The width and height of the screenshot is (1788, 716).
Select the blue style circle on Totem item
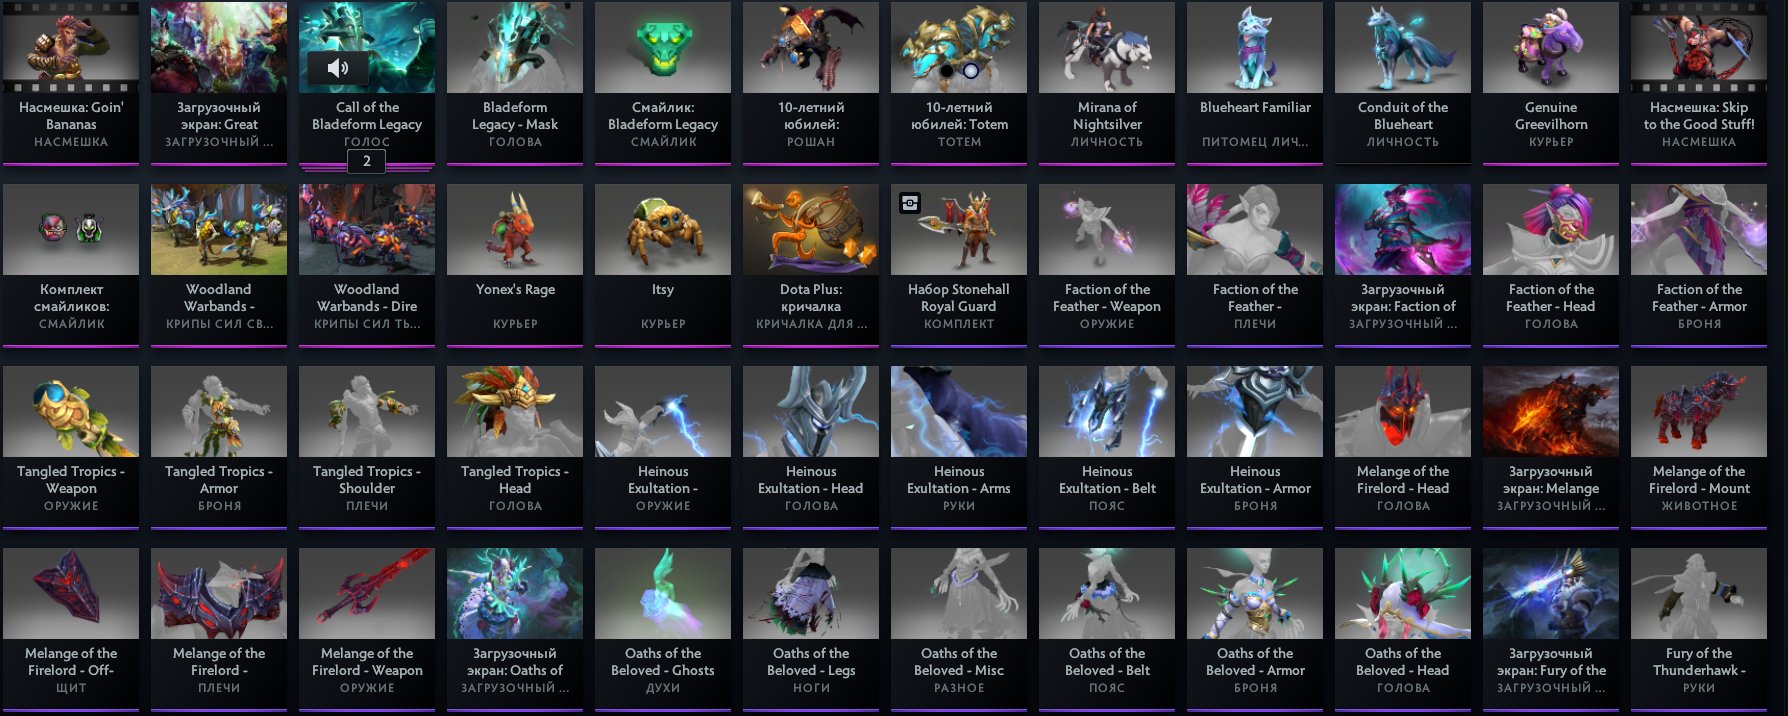[x=970, y=71]
